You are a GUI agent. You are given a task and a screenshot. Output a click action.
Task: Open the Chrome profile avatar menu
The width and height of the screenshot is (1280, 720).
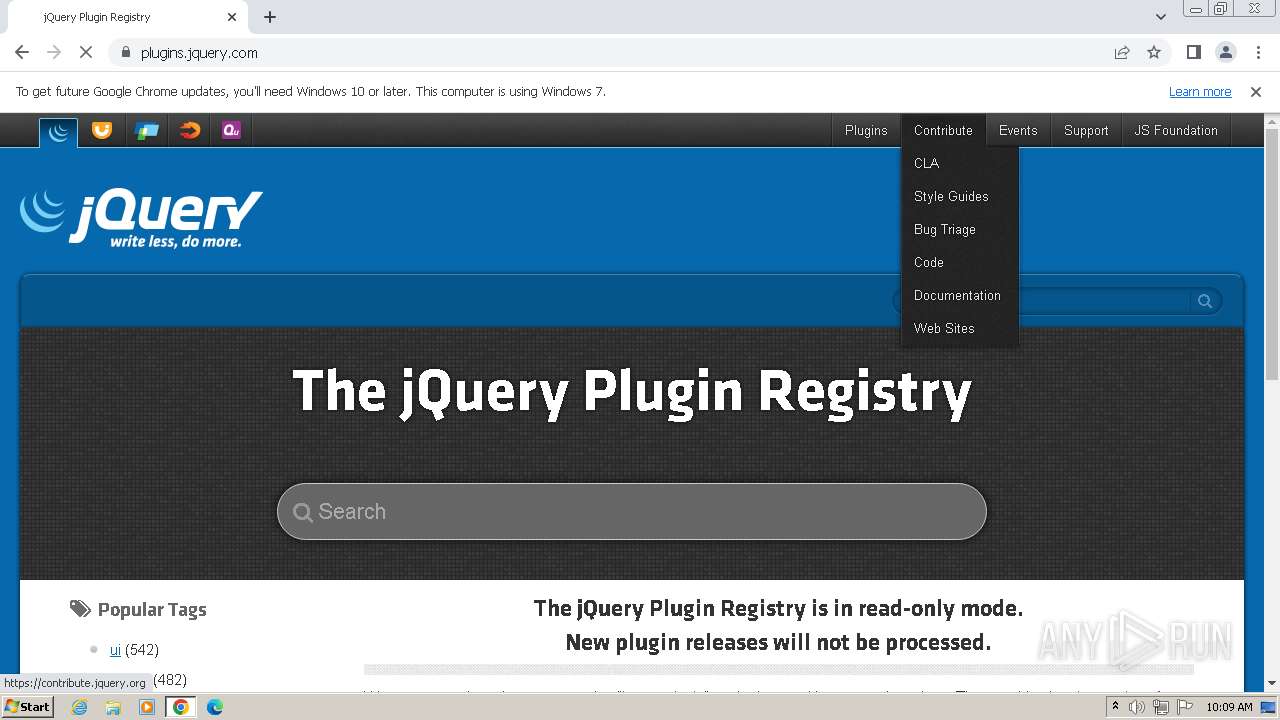1225,53
